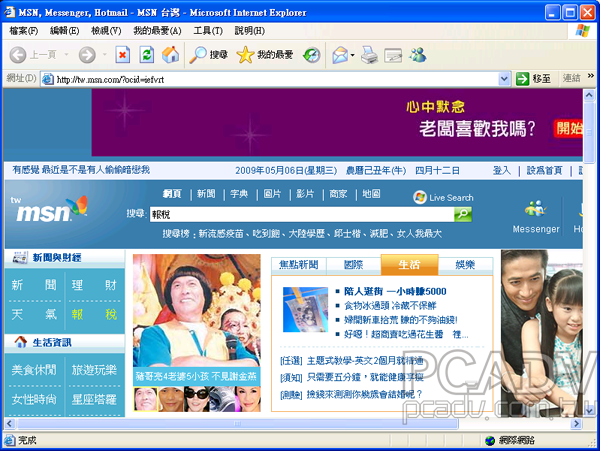Screen dimensions: 600x451
Task: Open the 檢視(V) menu
Action: click(106, 31)
